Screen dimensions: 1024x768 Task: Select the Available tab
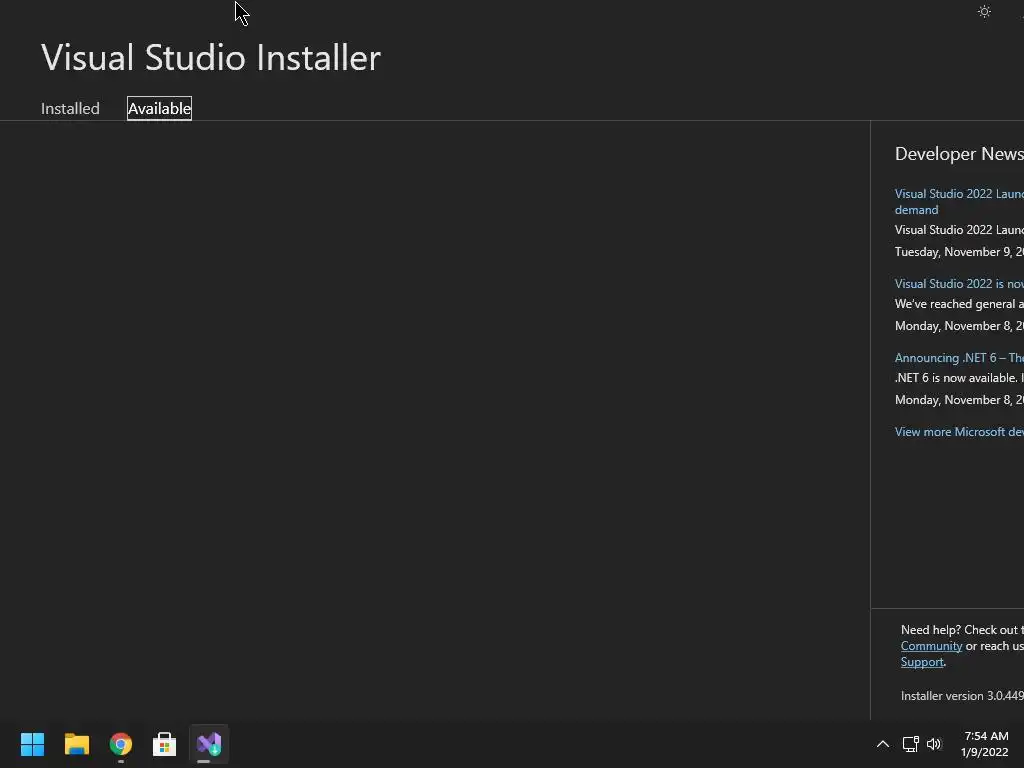[159, 108]
